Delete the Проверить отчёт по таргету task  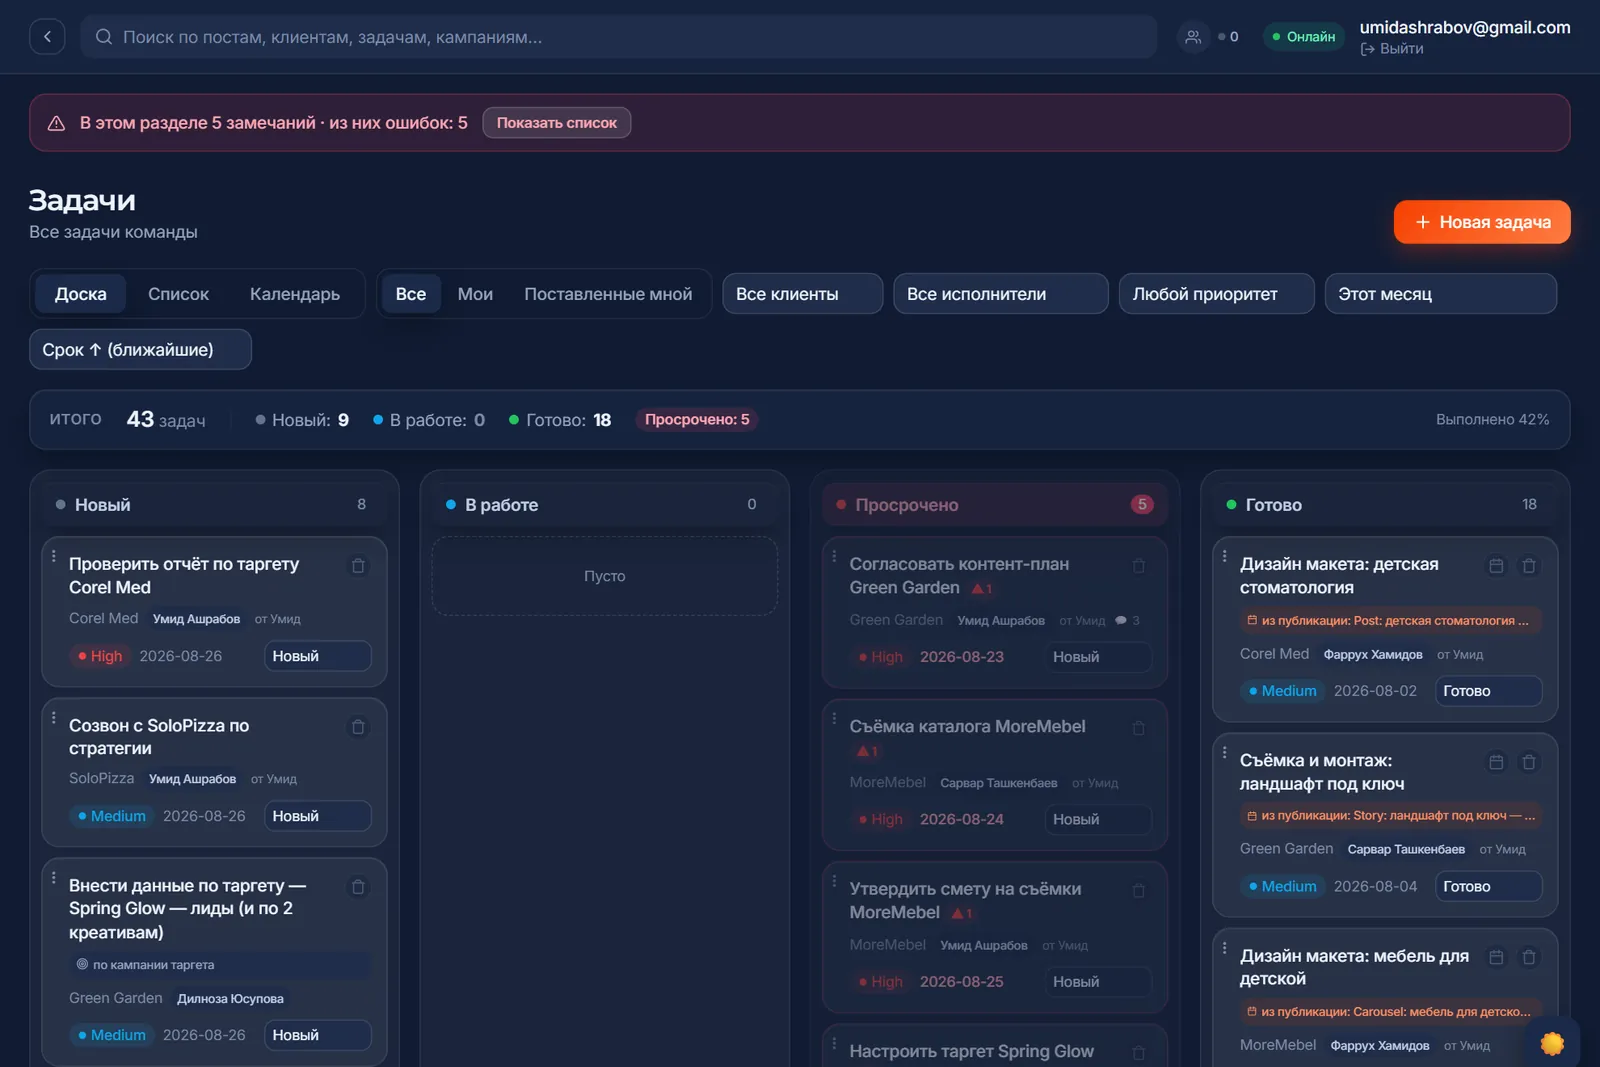pyautogui.click(x=358, y=566)
